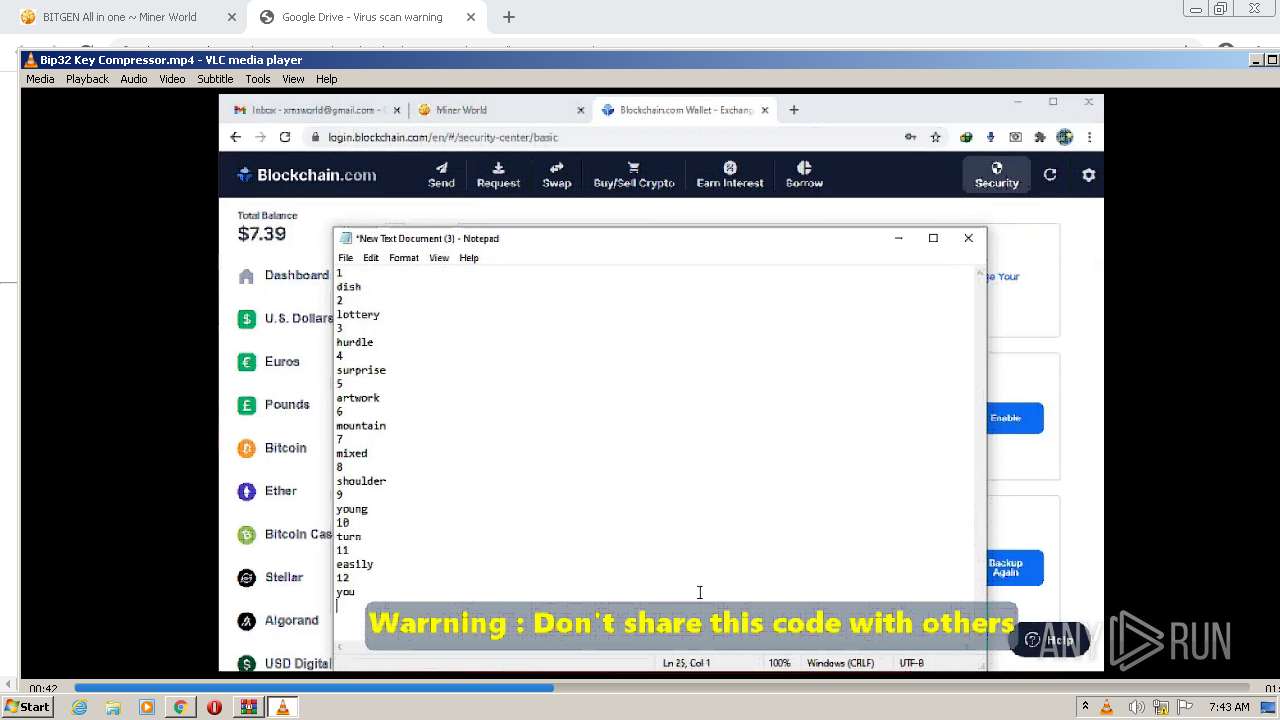1280x720 pixels.
Task: Click the Send icon in Blockchain.com header
Action: [x=441, y=175]
